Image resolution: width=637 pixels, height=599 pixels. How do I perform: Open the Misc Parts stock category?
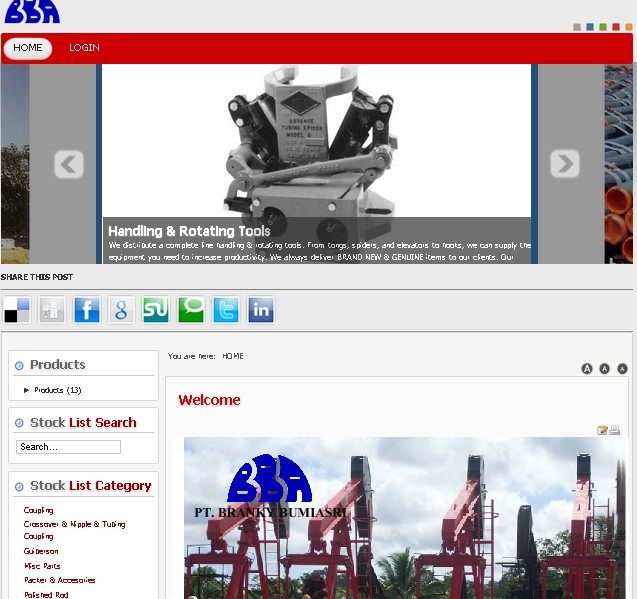point(42,566)
